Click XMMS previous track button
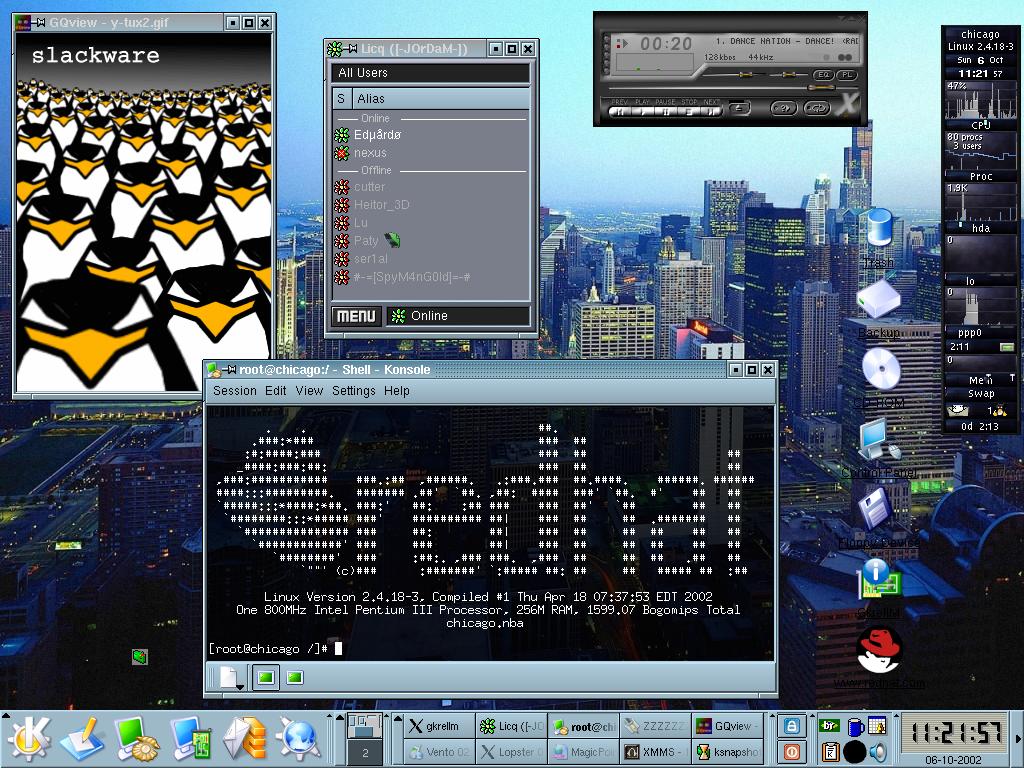This screenshot has height=768, width=1024. coord(619,112)
